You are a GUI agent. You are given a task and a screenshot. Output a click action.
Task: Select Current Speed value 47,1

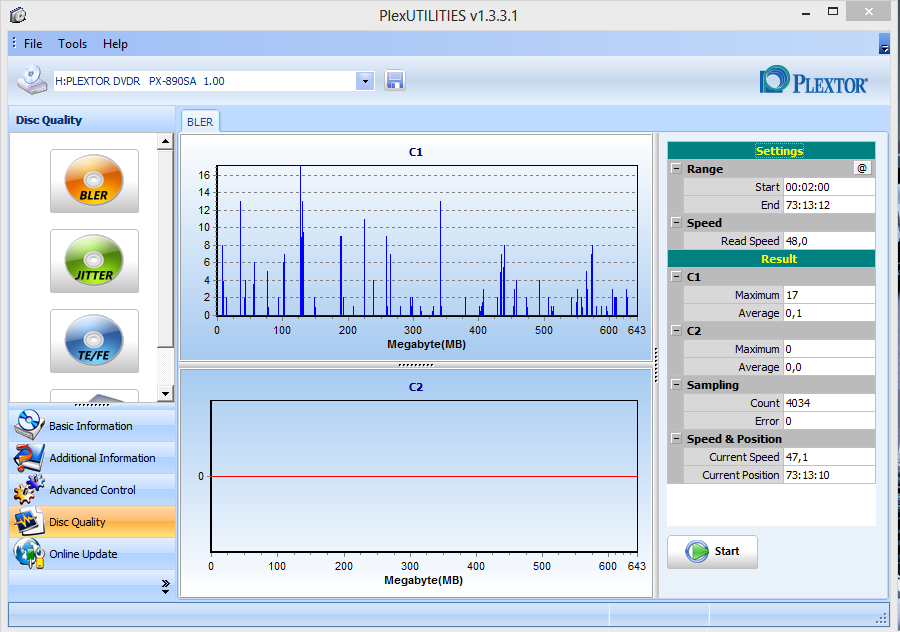pyautogui.click(x=829, y=457)
